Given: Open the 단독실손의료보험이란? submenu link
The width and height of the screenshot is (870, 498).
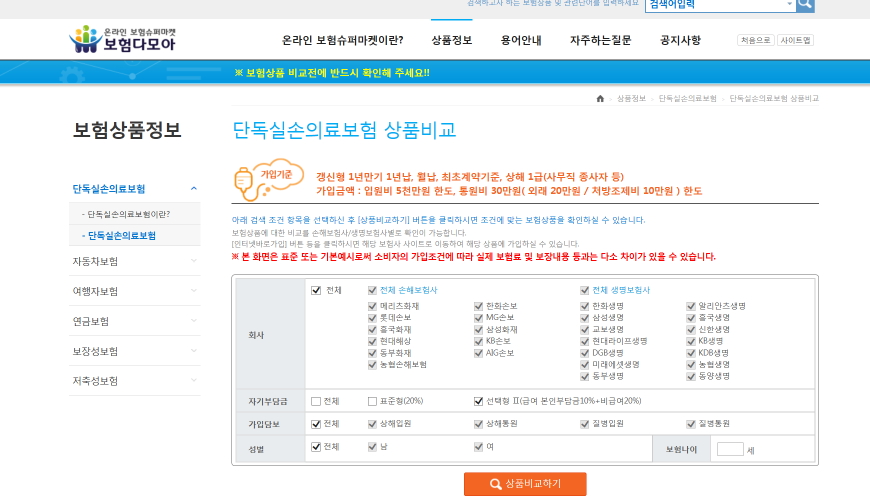Looking at the screenshot, I should (128, 214).
